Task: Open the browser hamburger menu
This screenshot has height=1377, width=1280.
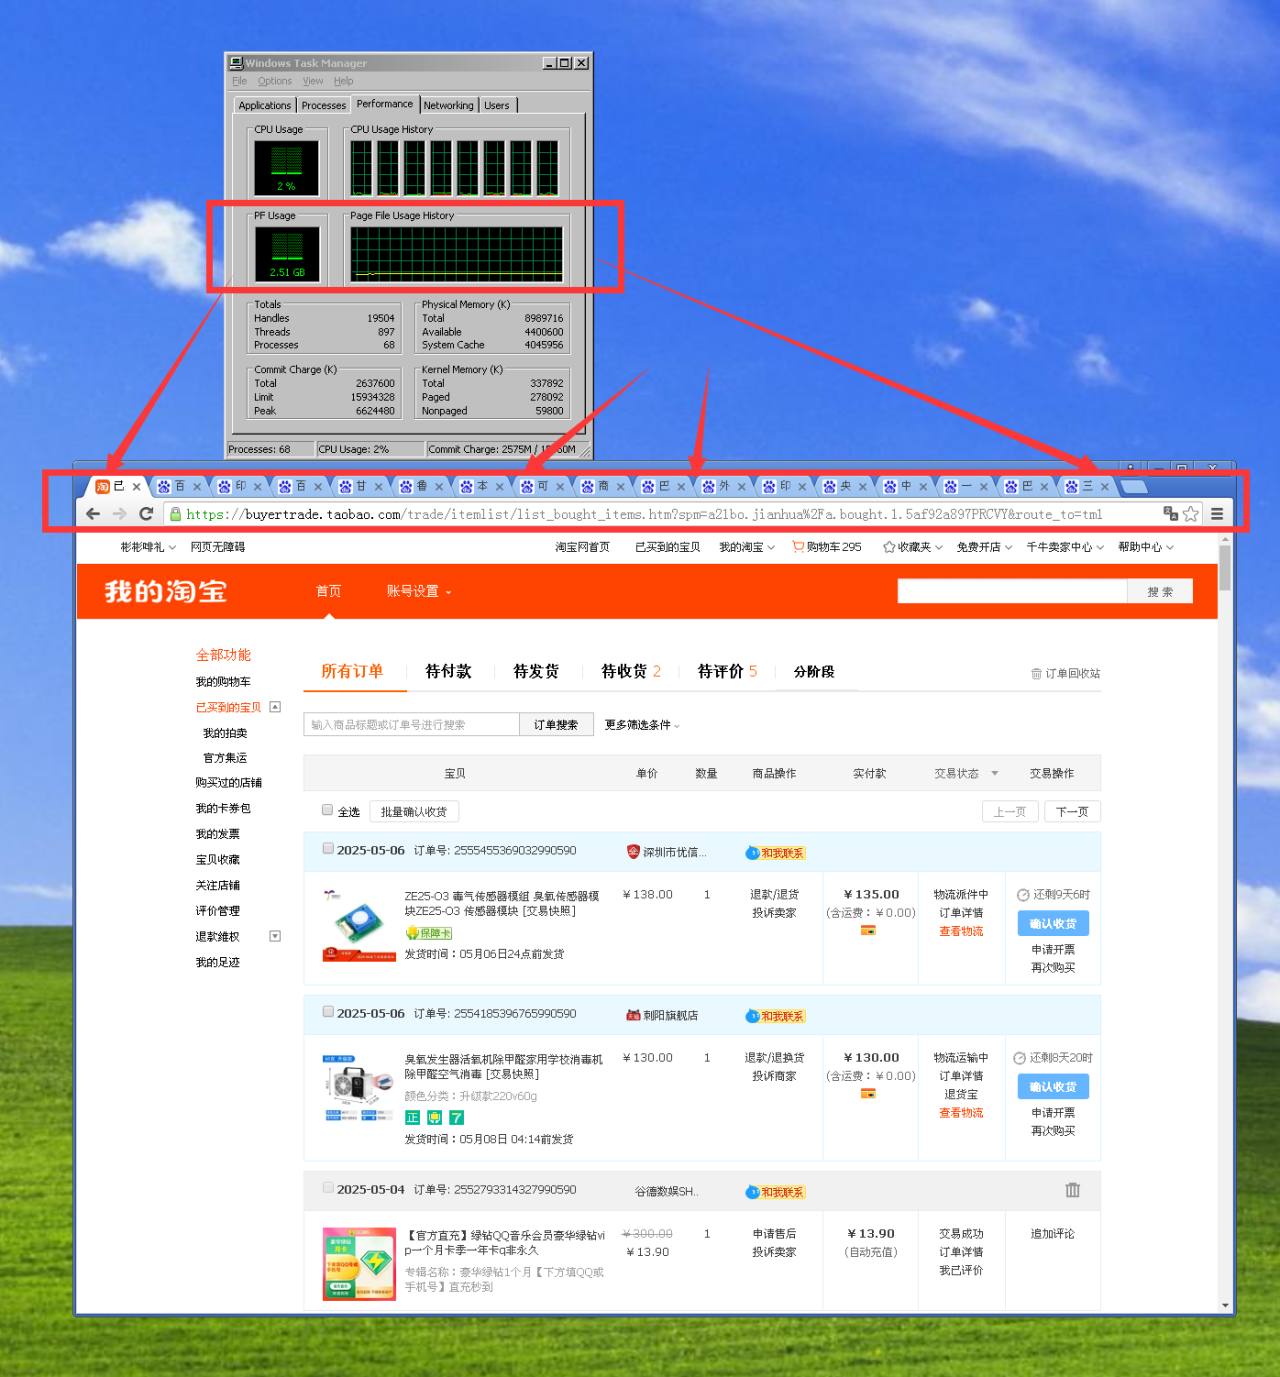Action: [1217, 514]
